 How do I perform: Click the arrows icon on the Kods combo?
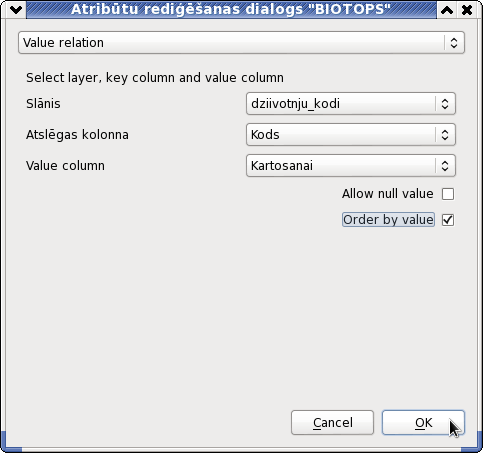tap(445, 135)
